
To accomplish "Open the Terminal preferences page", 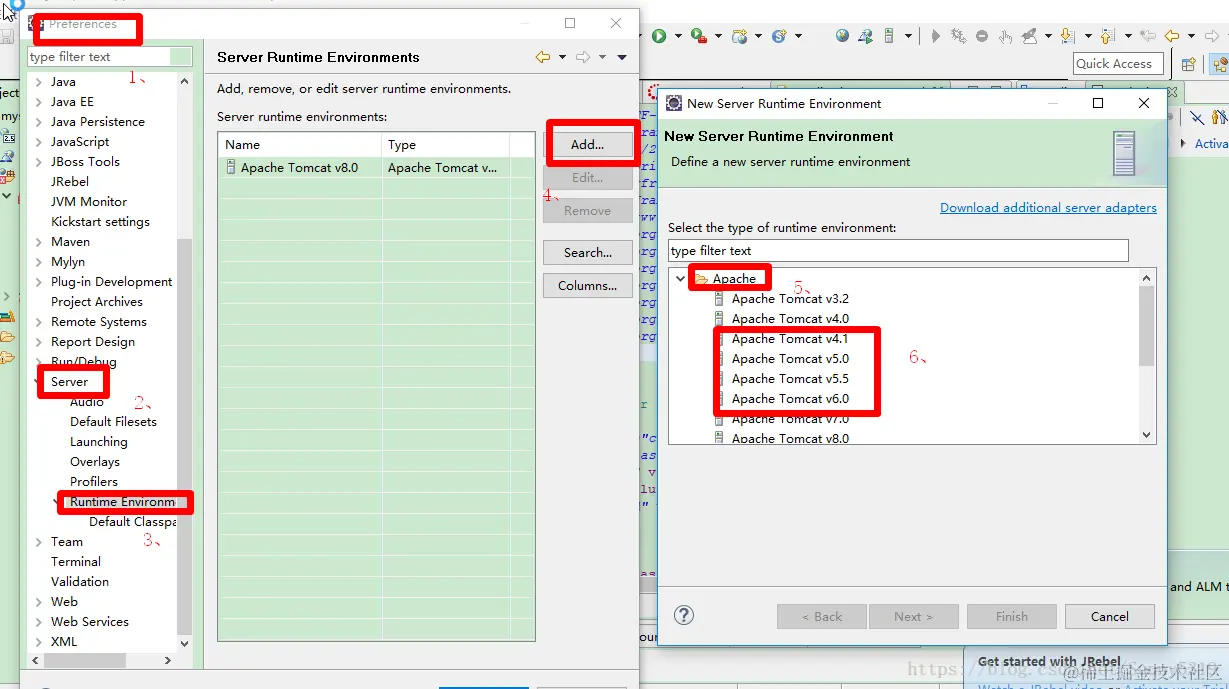I will pyautogui.click(x=76, y=562).
